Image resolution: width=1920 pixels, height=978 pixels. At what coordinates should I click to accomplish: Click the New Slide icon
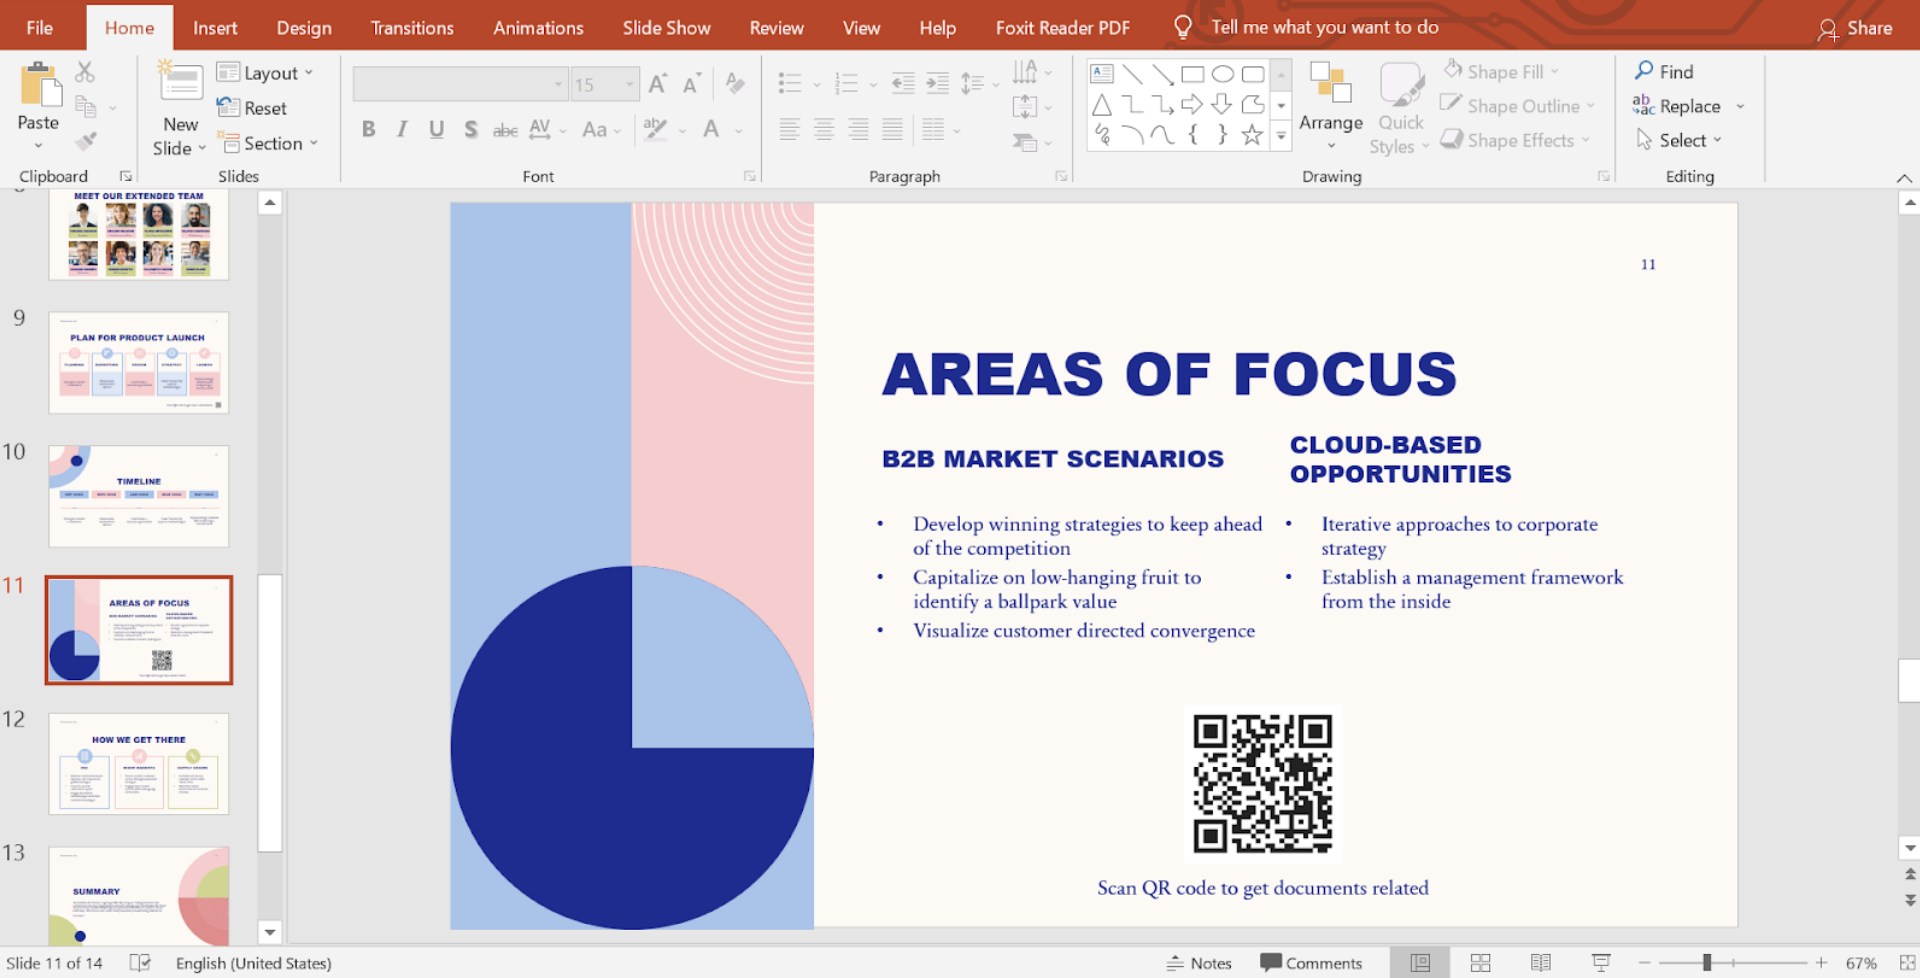point(181,83)
